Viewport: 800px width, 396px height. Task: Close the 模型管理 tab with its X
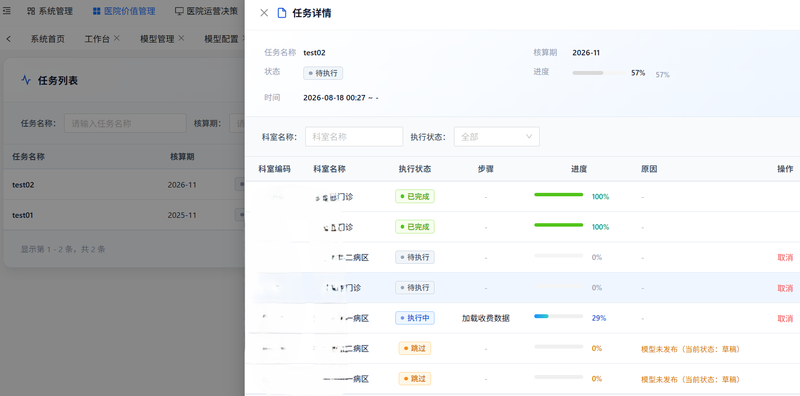point(181,38)
